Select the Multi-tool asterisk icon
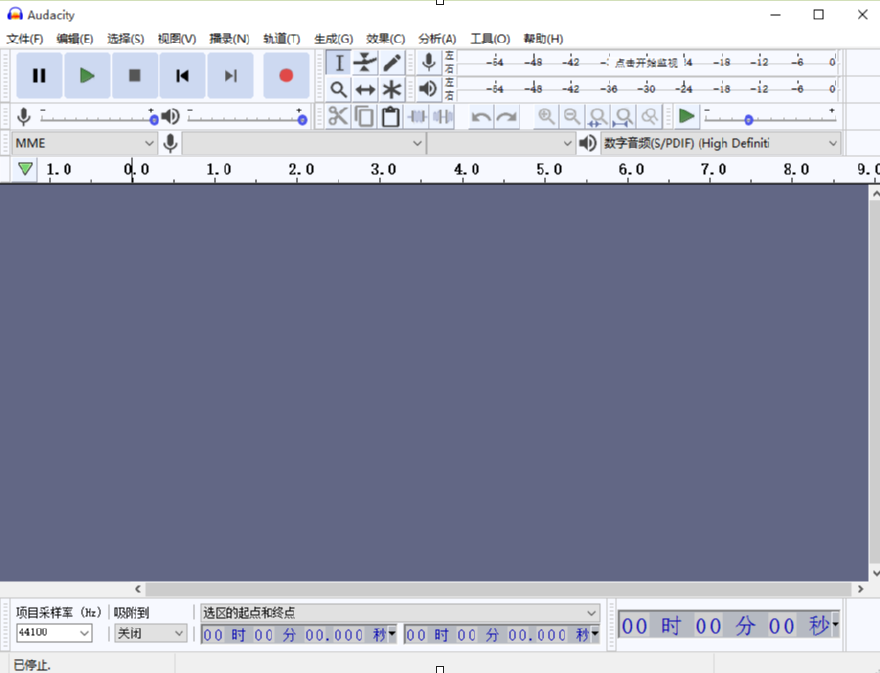This screenshot has height=673, width=880. 392,89
